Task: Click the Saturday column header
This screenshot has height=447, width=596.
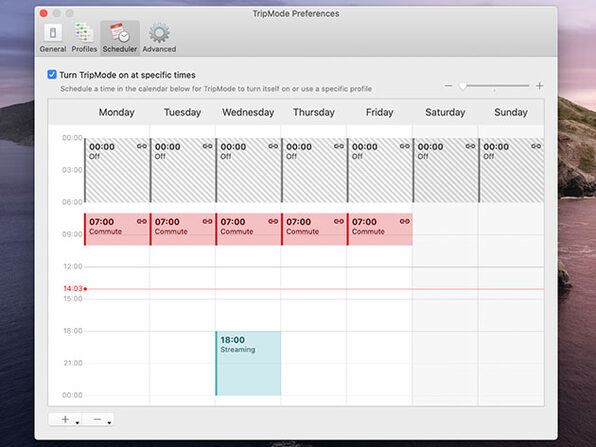Action: [445, 112]
